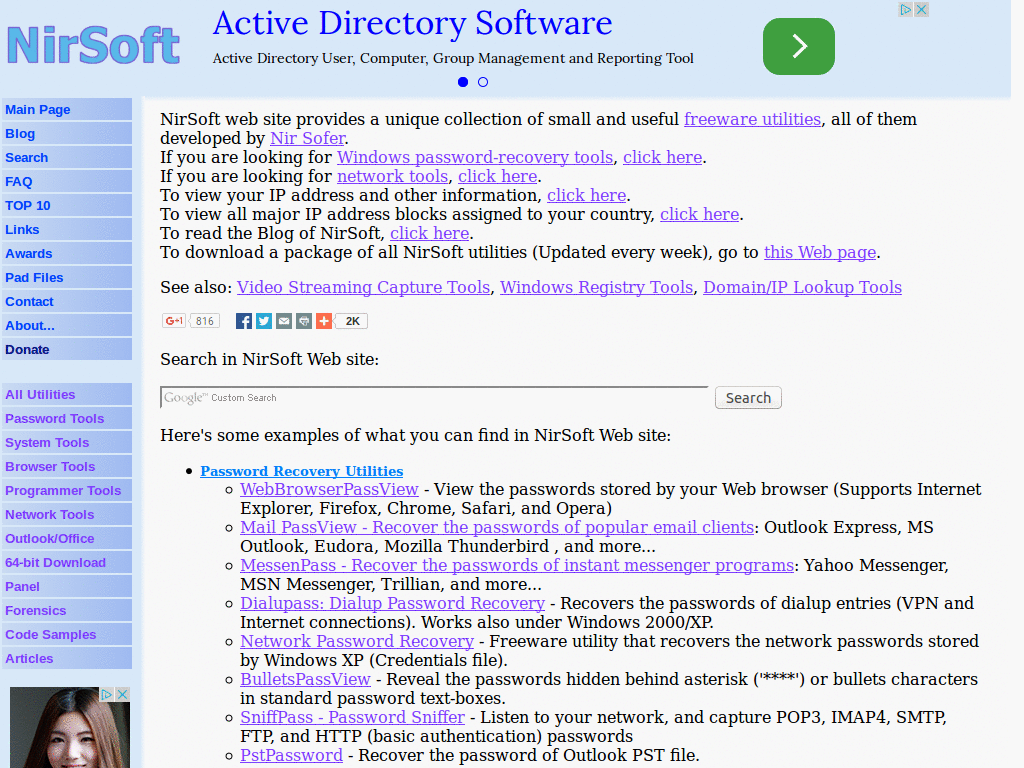
Task: Share the page on Twitter
Action: coord(262,321)
